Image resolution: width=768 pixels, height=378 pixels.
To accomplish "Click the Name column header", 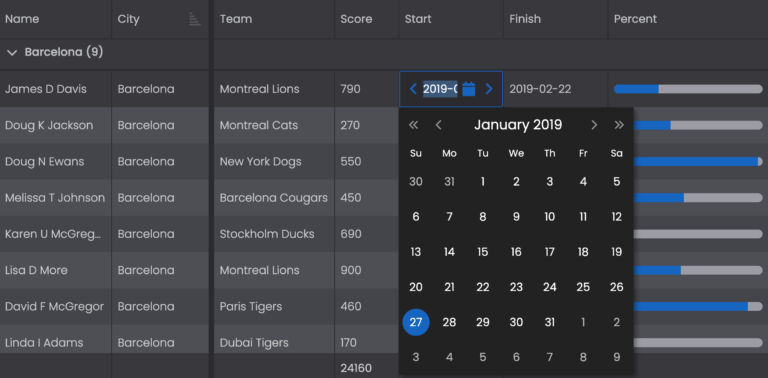I will click(22, 19).
